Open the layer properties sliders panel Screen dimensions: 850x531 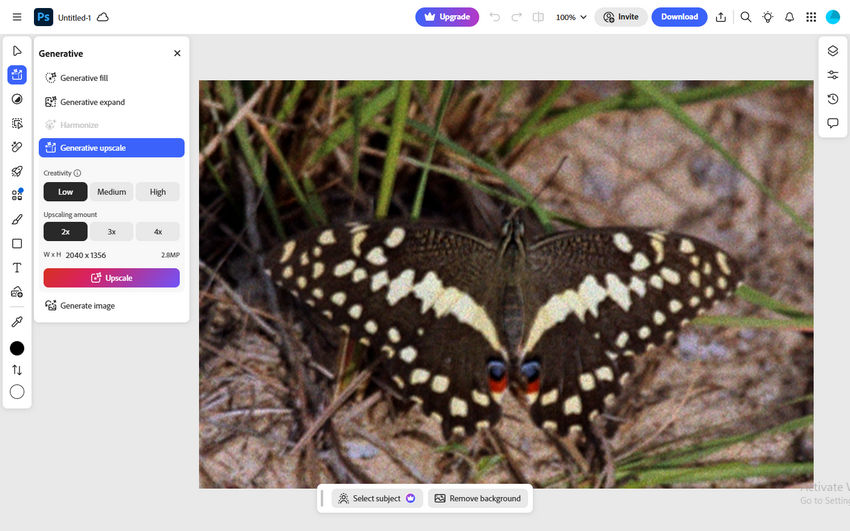(833, 75)
